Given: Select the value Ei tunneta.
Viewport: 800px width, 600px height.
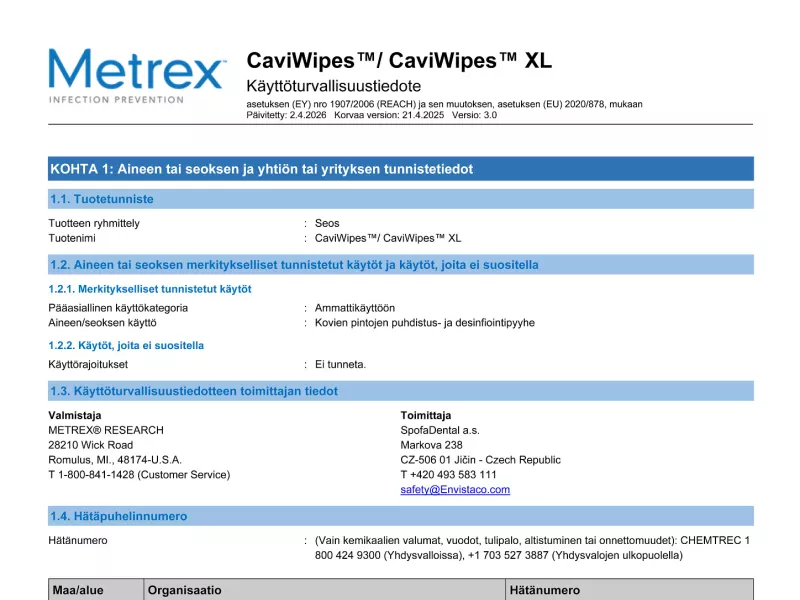Looking at the screenshot, I should point(340,364).
